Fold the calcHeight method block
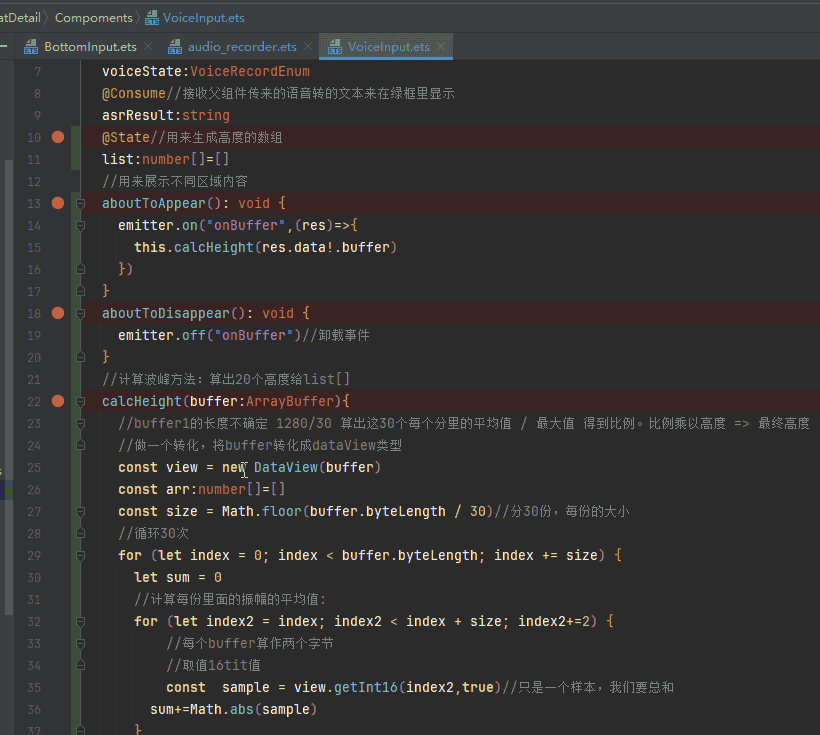 point(80,401)
